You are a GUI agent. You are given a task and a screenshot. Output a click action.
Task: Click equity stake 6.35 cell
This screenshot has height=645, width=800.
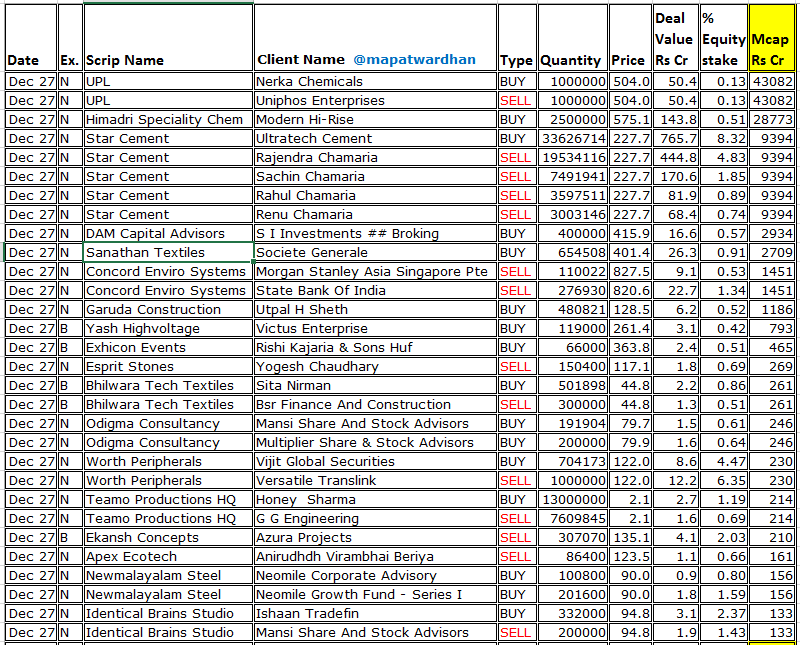tap(724, 480)
